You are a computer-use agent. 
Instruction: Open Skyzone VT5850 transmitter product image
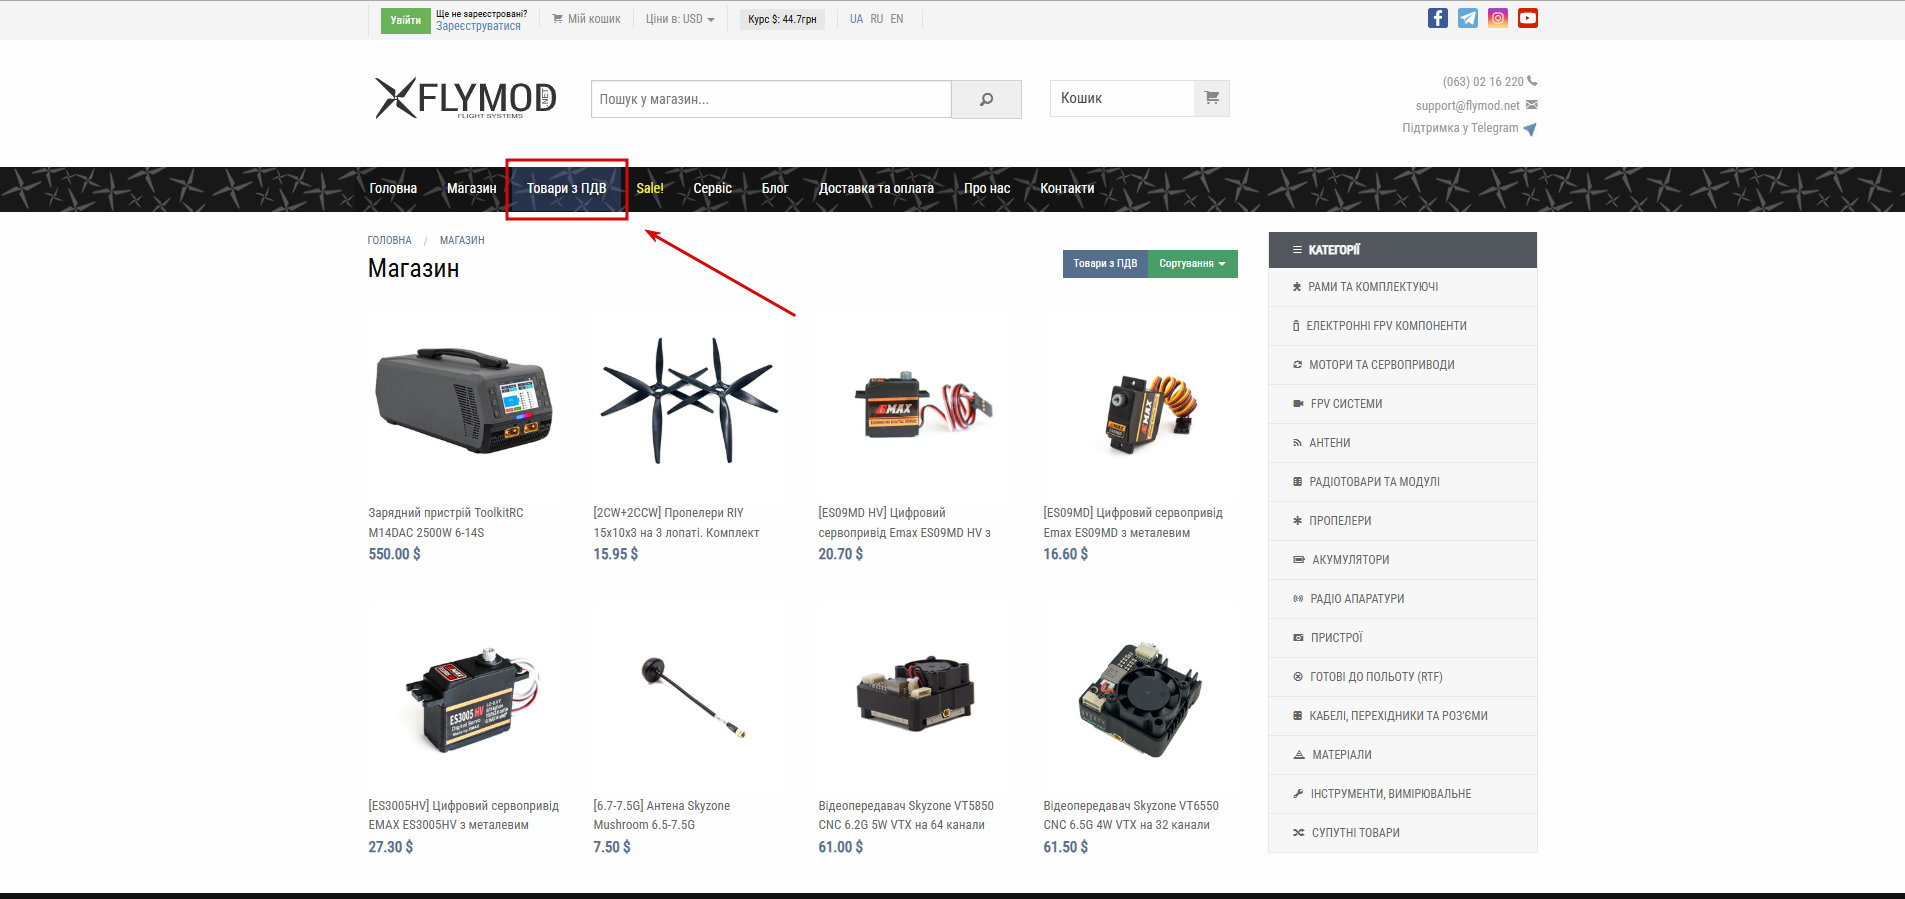click(x=913, y=695)
